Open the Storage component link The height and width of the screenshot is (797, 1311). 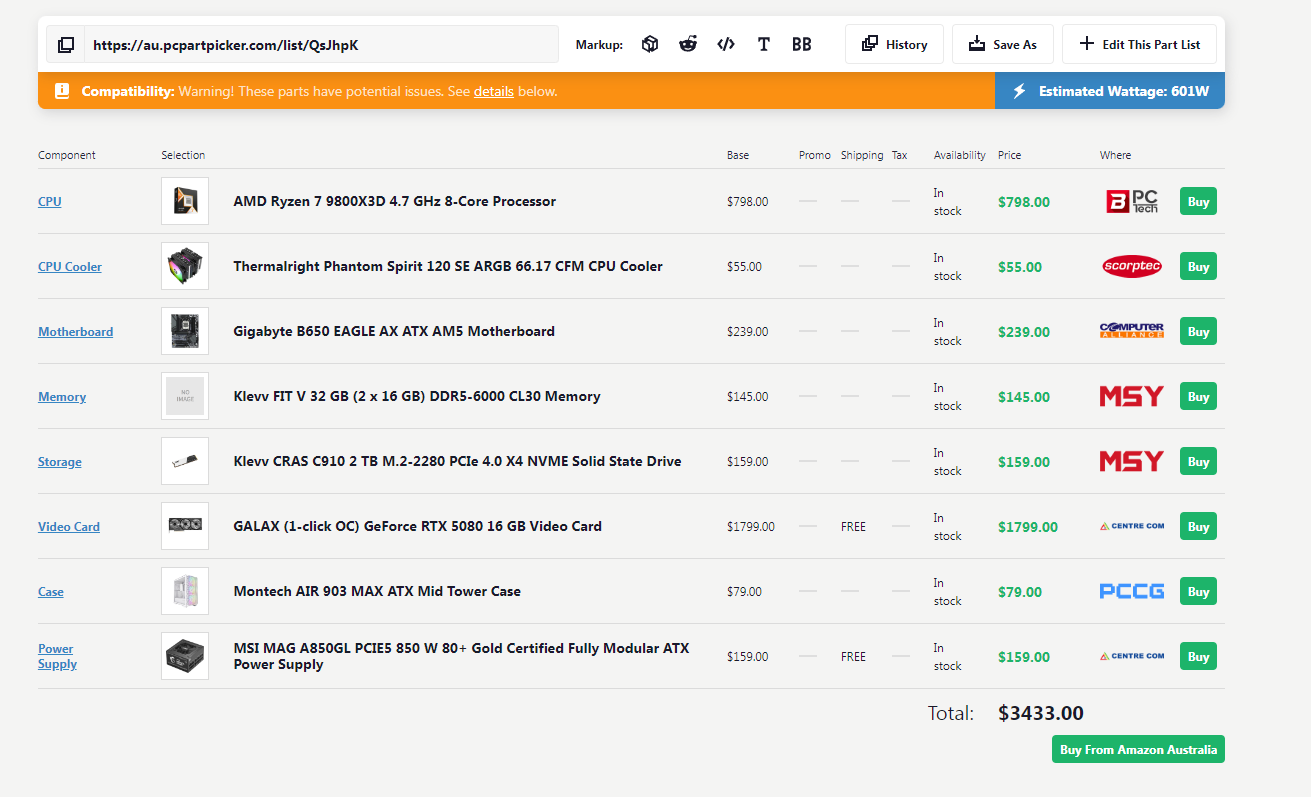[60, 462]
